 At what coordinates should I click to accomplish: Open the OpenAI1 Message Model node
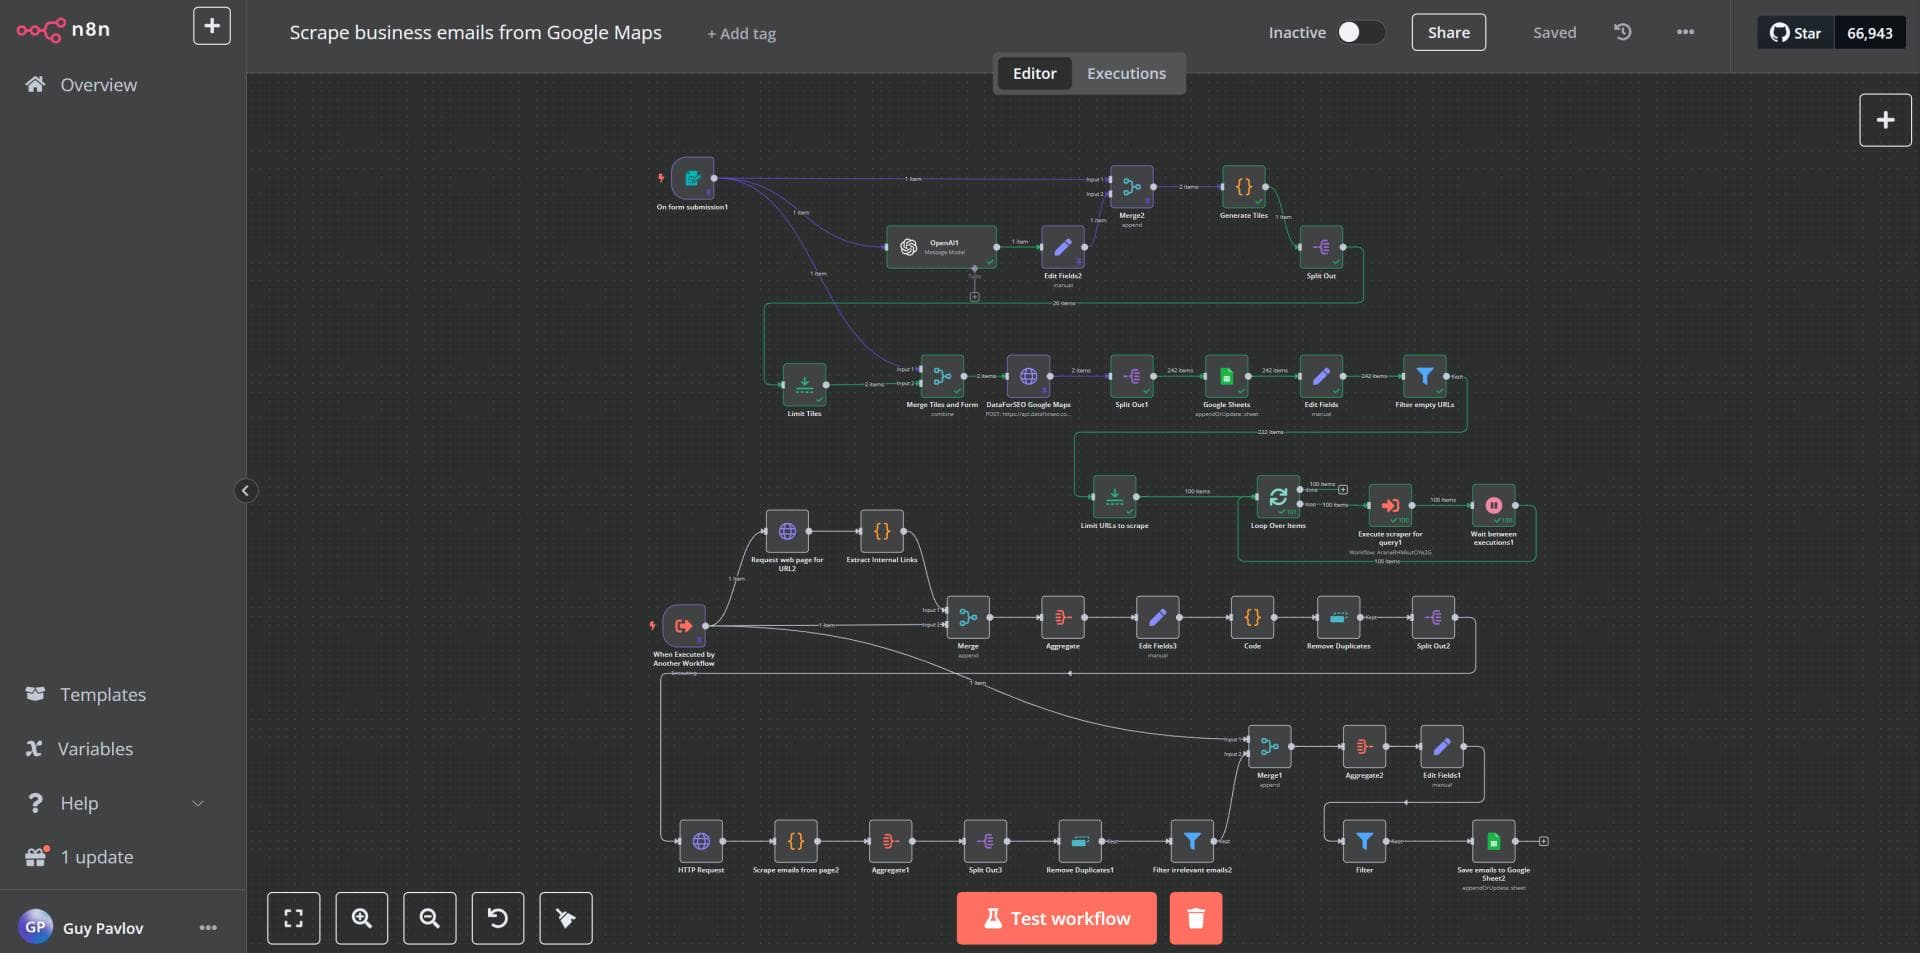(x=941, y=246)
